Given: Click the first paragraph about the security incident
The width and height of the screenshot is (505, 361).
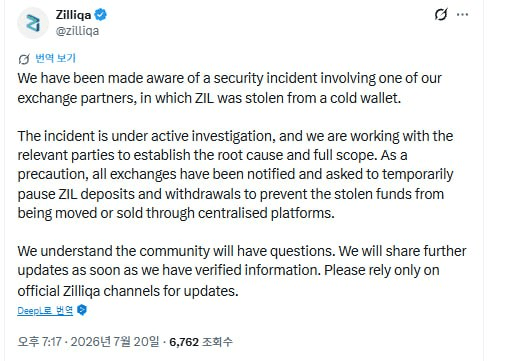Looking at the screenshot, I should pos(230,88).
